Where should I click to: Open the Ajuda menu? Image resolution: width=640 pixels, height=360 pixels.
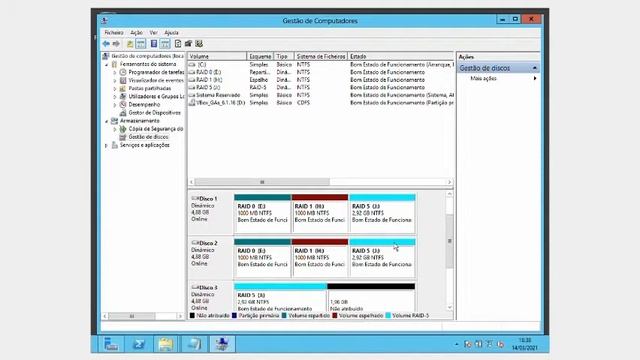pyautogui.click(x=171, y=32)
